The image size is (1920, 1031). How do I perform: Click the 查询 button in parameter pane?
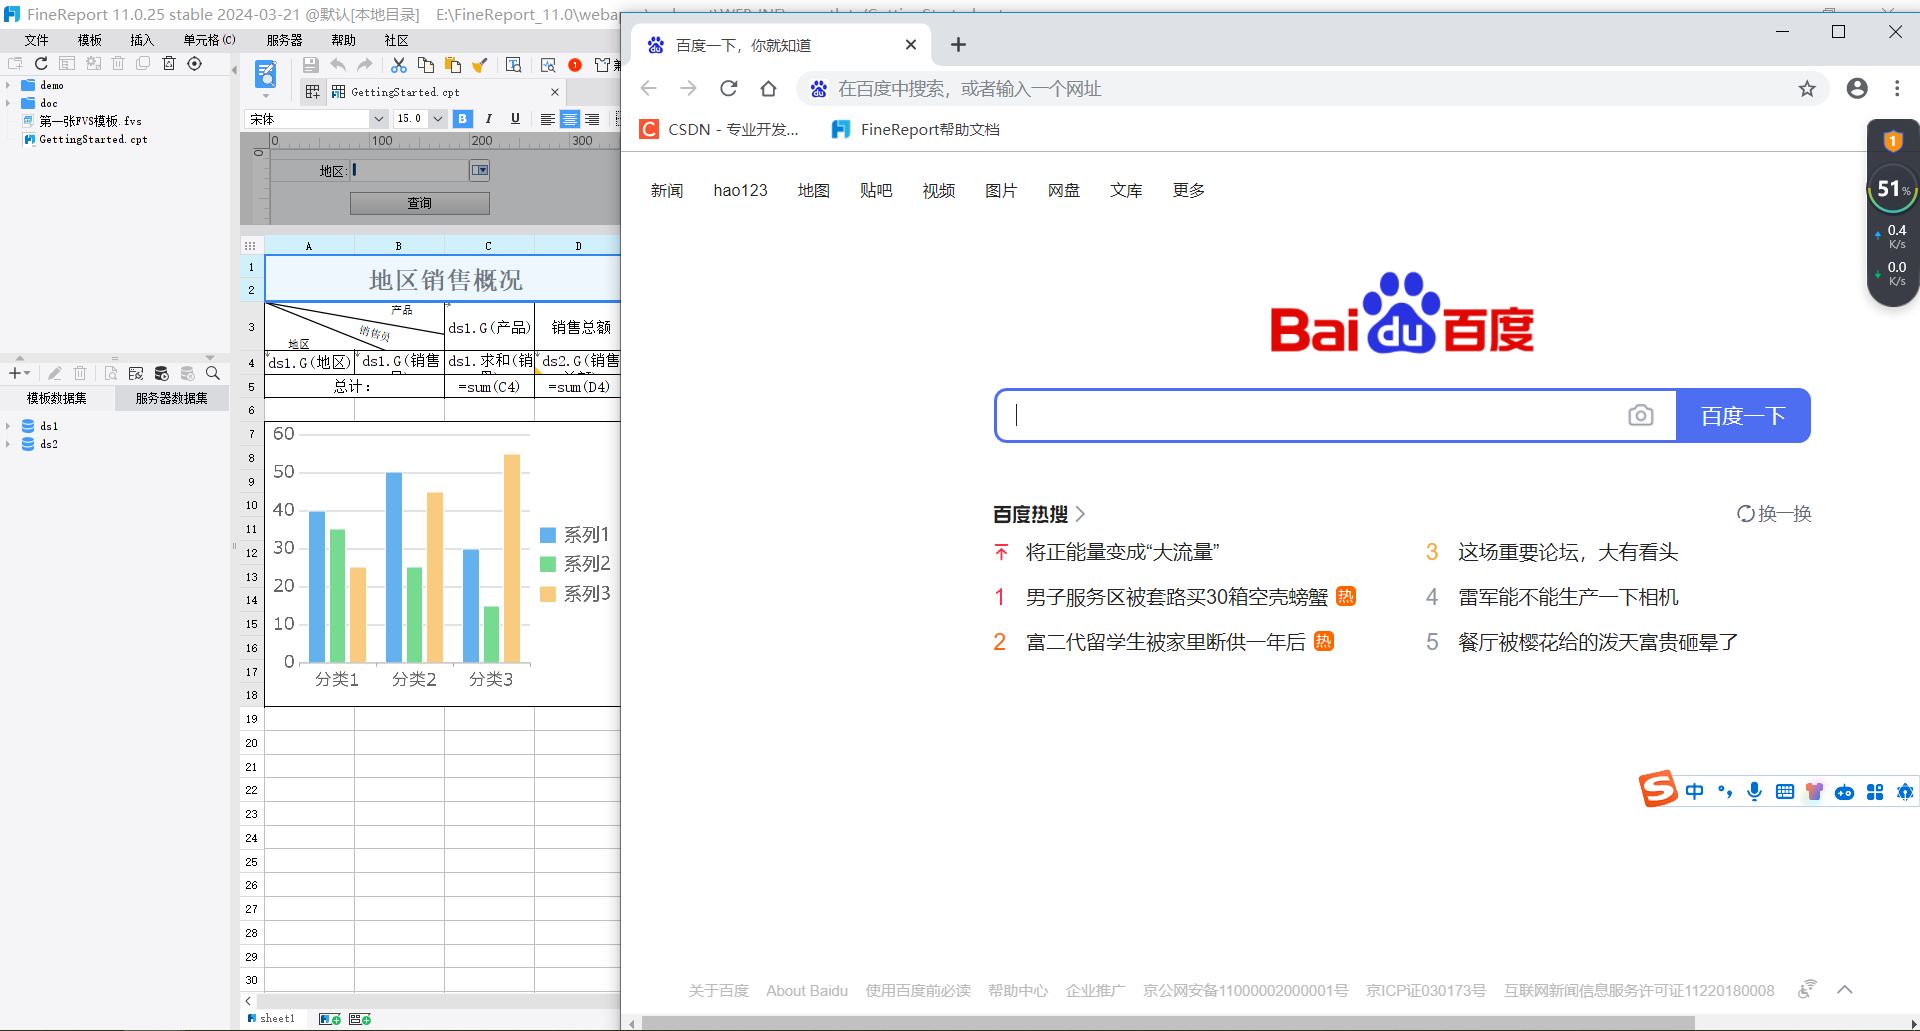[420, 203]
